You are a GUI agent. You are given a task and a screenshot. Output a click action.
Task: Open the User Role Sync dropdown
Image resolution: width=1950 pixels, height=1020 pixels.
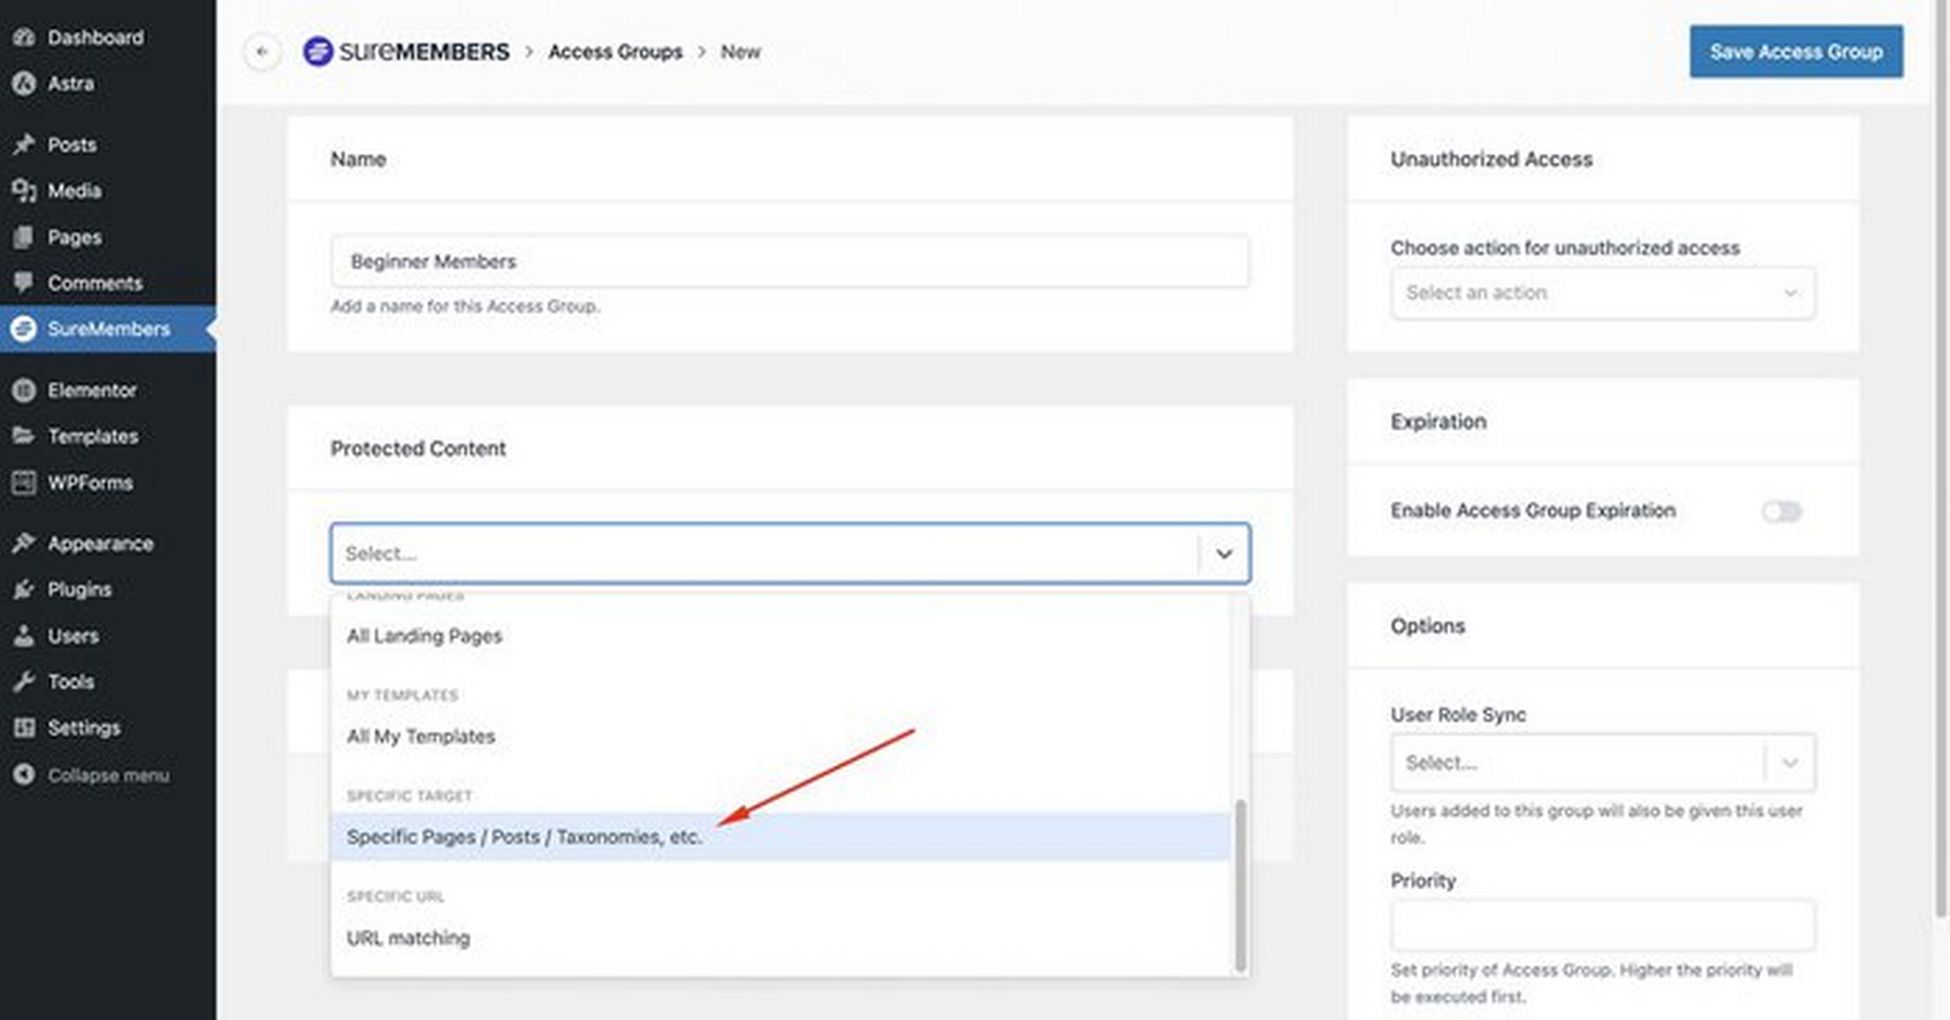click(x=1603, y=763)
